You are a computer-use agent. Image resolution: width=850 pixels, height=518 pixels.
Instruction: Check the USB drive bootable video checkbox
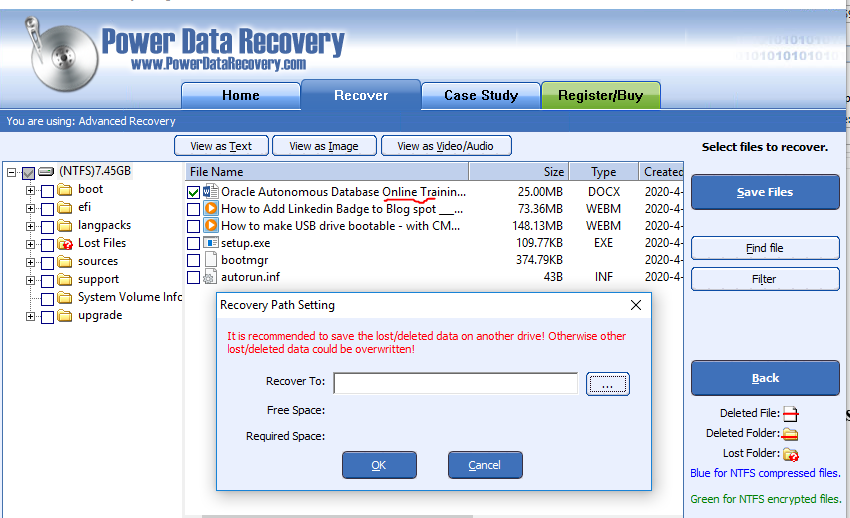tap(194, 226)
